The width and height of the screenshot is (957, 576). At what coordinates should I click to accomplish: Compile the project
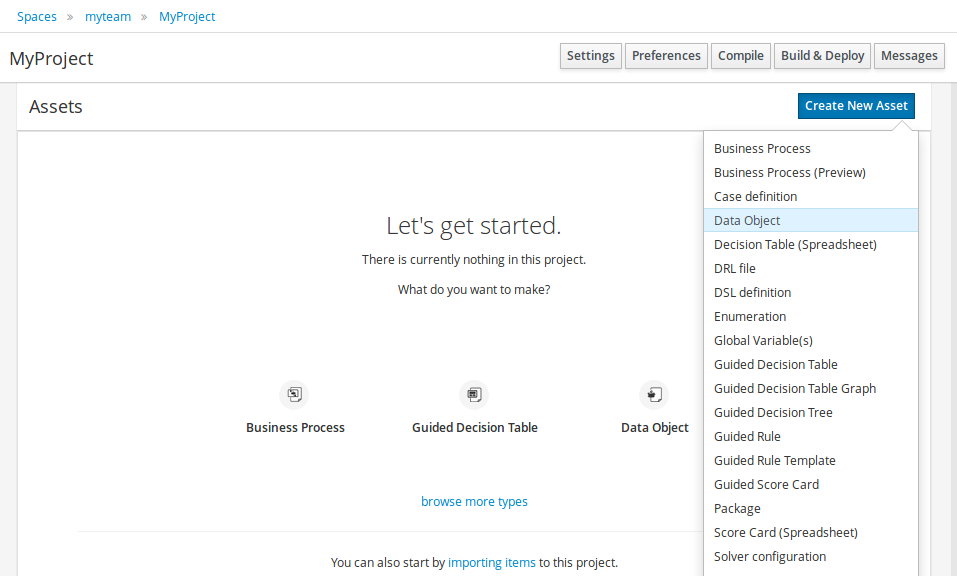pyautogui.click(x=740, y=56)
